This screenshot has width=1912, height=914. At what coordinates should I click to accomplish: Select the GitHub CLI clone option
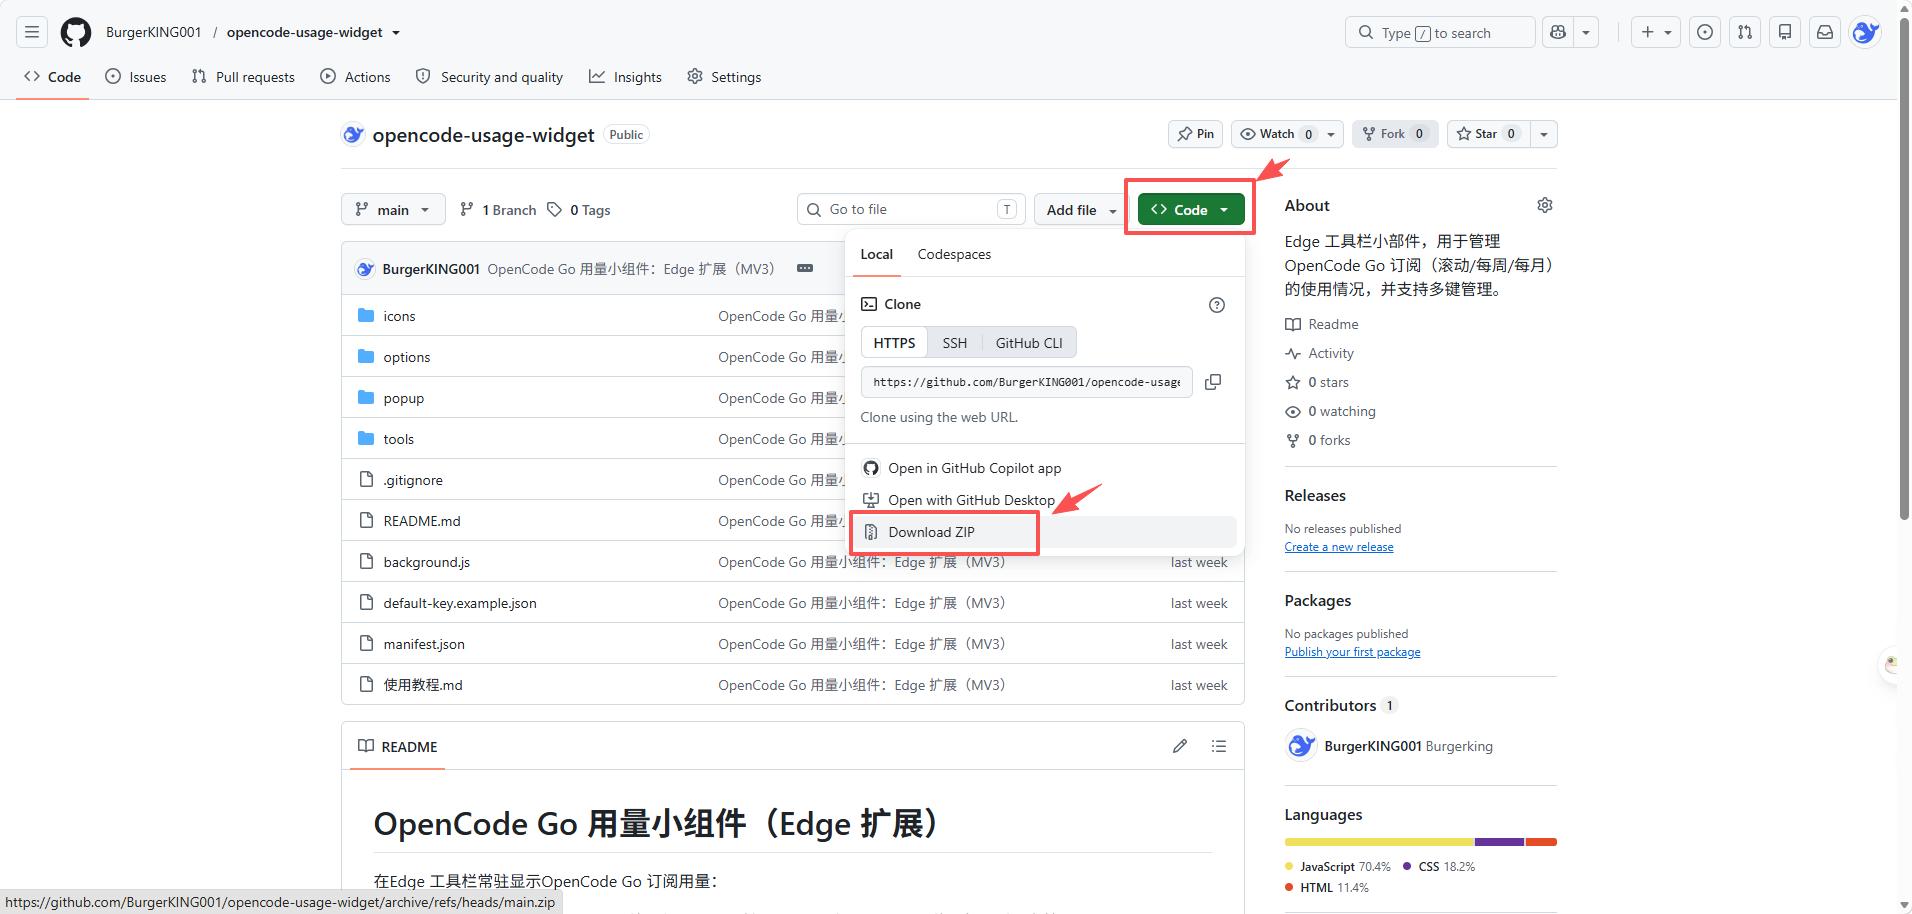1029,343
